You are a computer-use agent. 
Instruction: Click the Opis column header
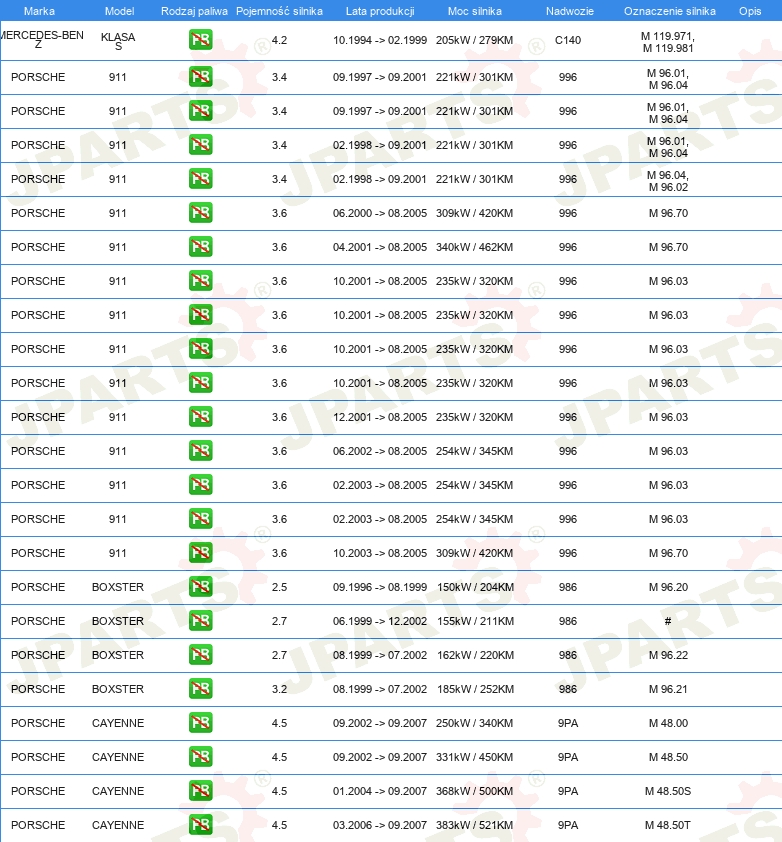point(750,11)
